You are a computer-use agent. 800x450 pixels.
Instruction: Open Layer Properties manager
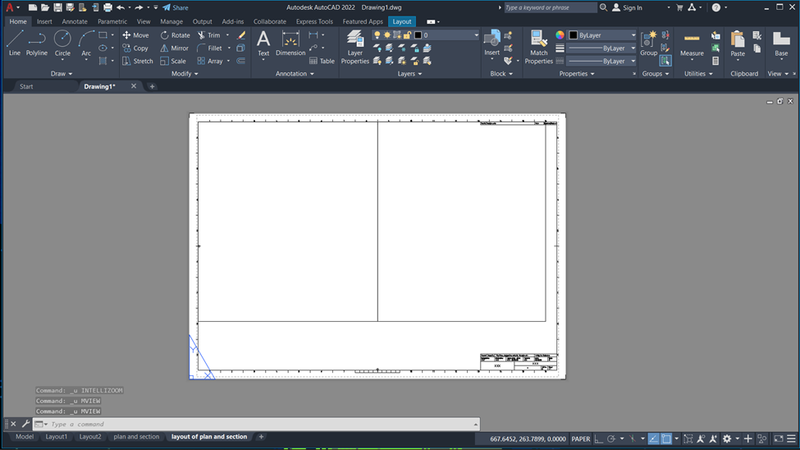coord(355,47)
